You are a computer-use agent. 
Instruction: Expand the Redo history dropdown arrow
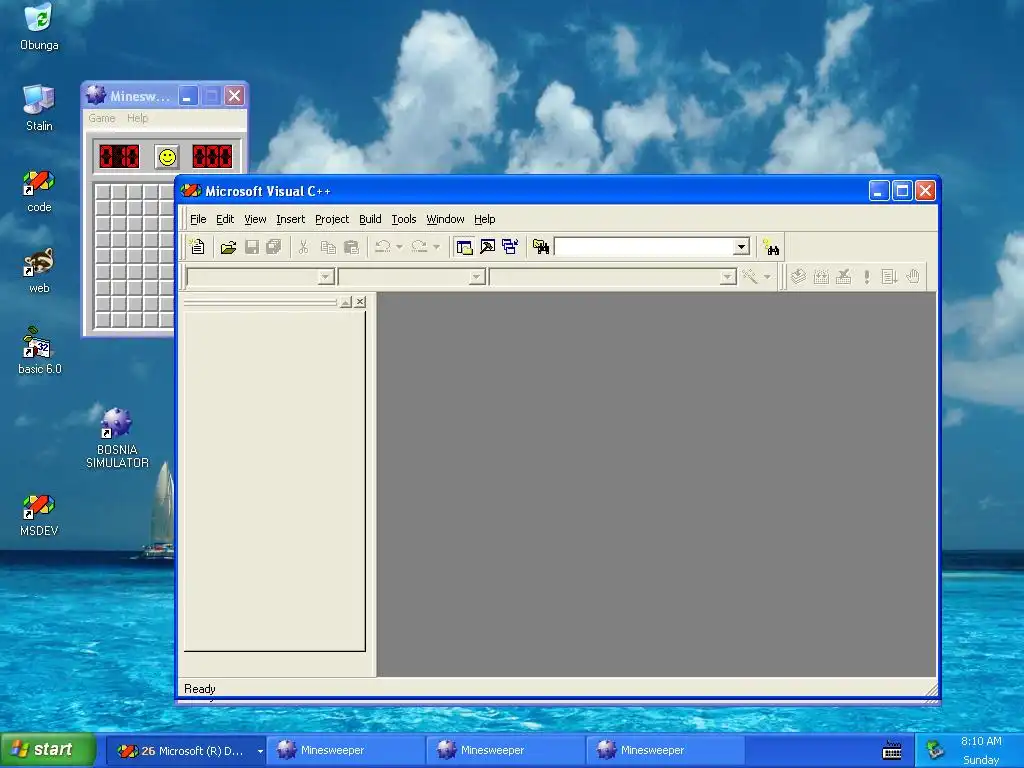(436, 247)
